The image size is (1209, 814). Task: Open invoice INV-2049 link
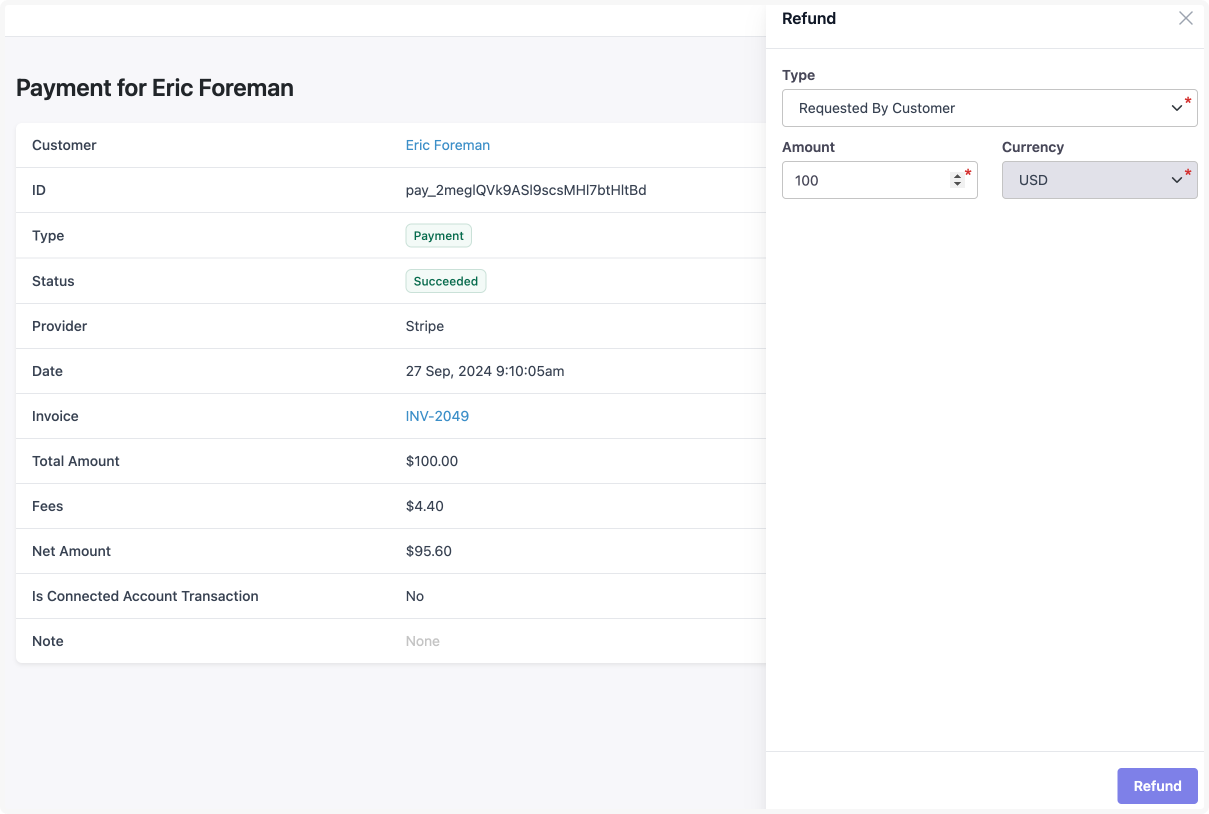pos(437,416)
